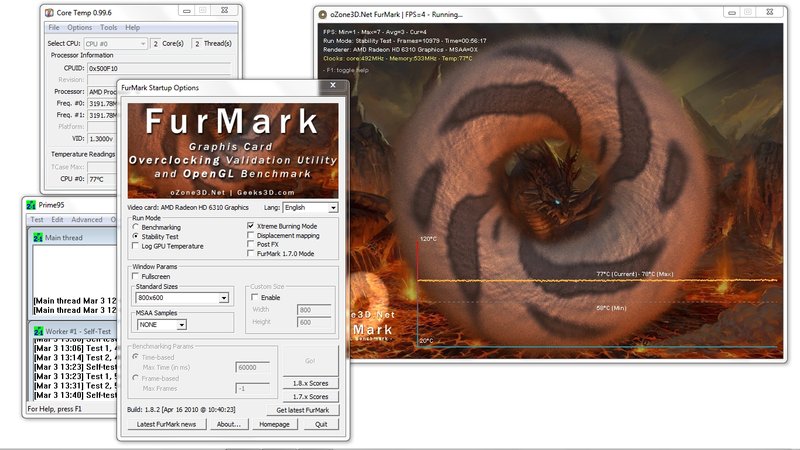Image resolution: width=800 pixels, height=450 pixels.
Task: Enable FurMark 1.7.0 Mode
Action: [251, 253]
